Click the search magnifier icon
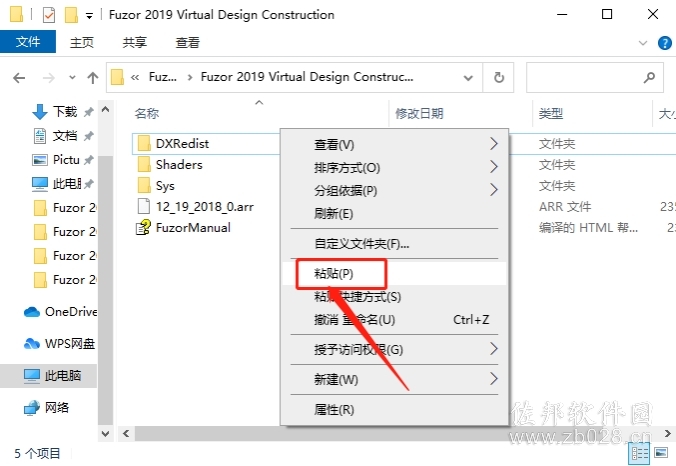 coord(649,78)
